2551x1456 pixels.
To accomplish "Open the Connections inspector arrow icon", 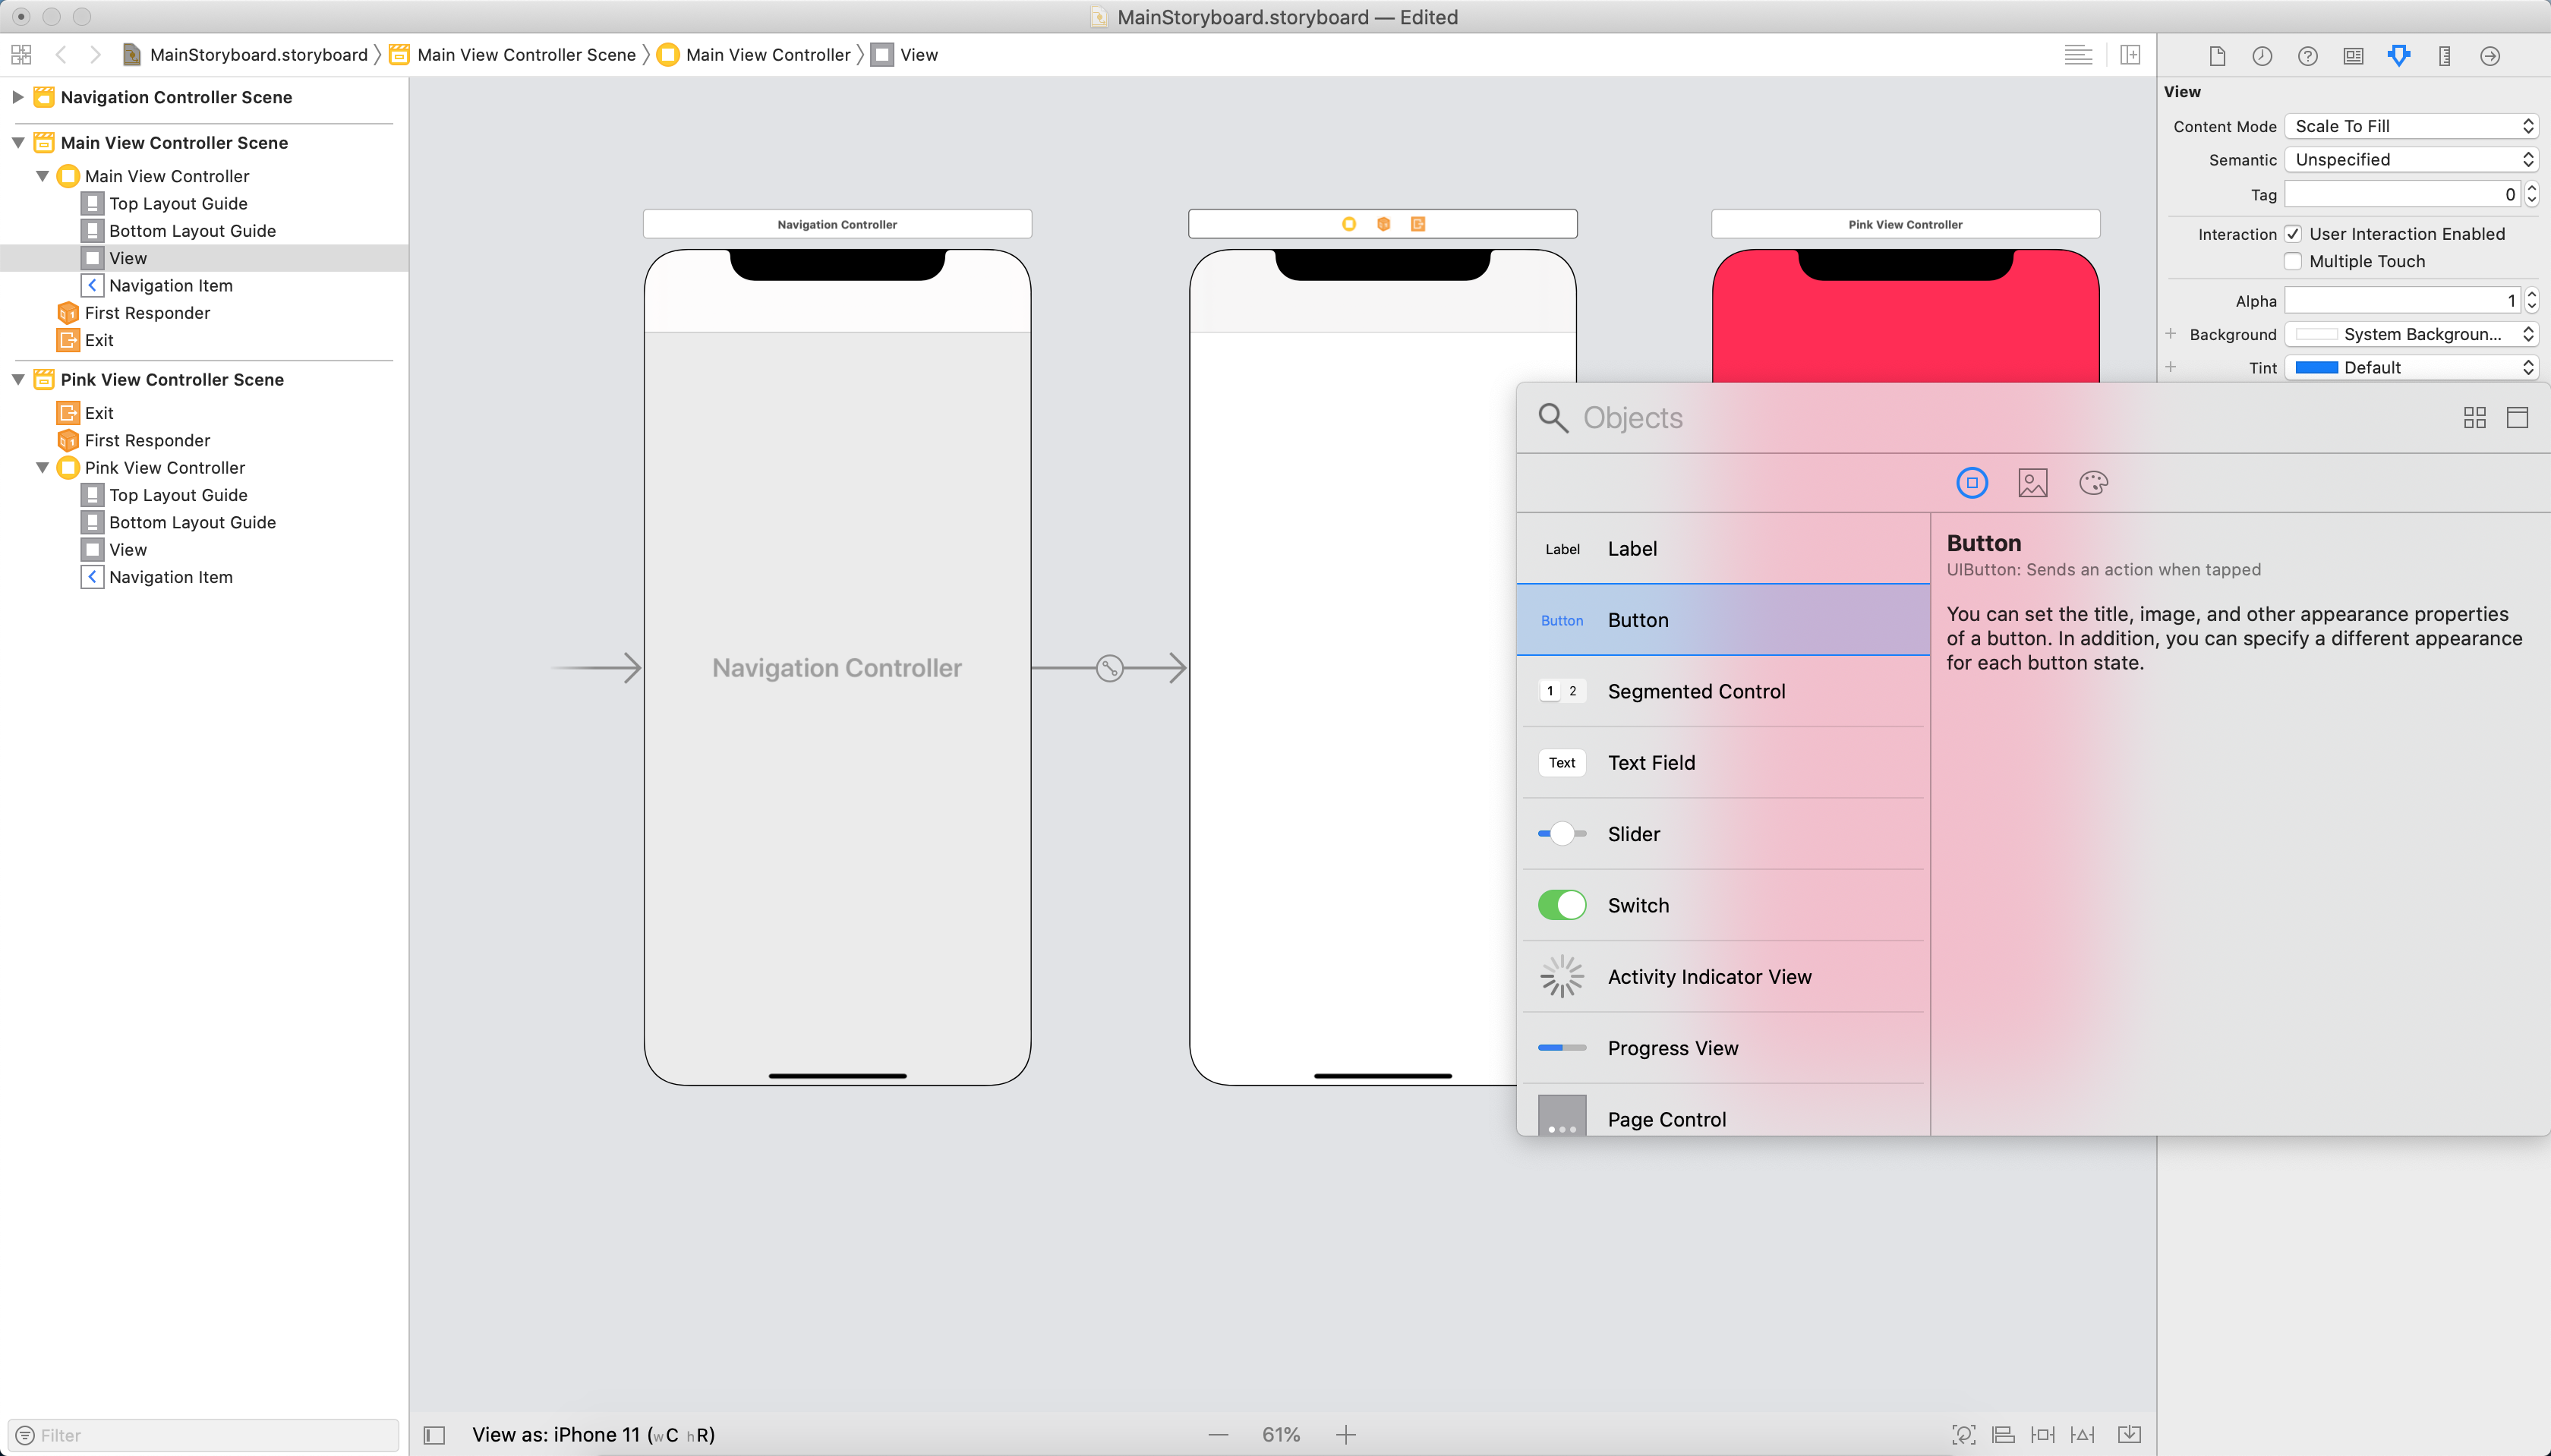I will click(2490, 56).
